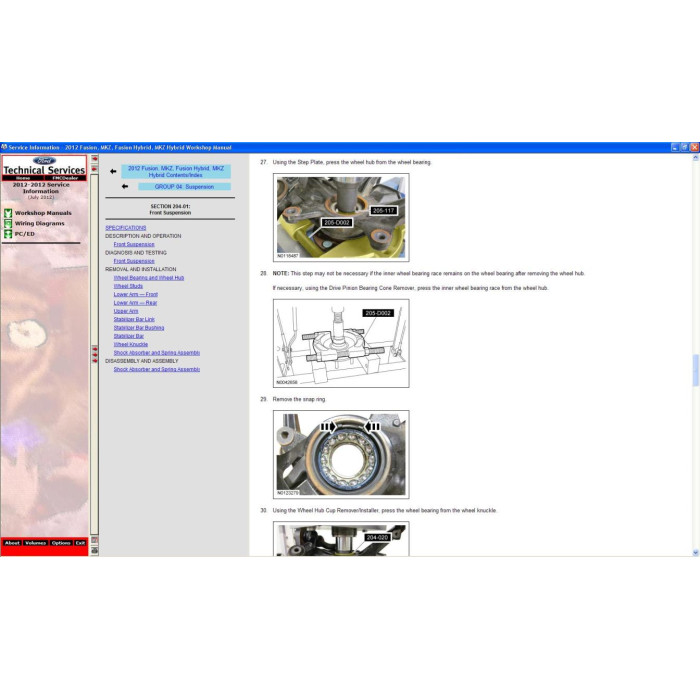
Task: Click first red arrow atop divider strip
Action: coord(95,158)
